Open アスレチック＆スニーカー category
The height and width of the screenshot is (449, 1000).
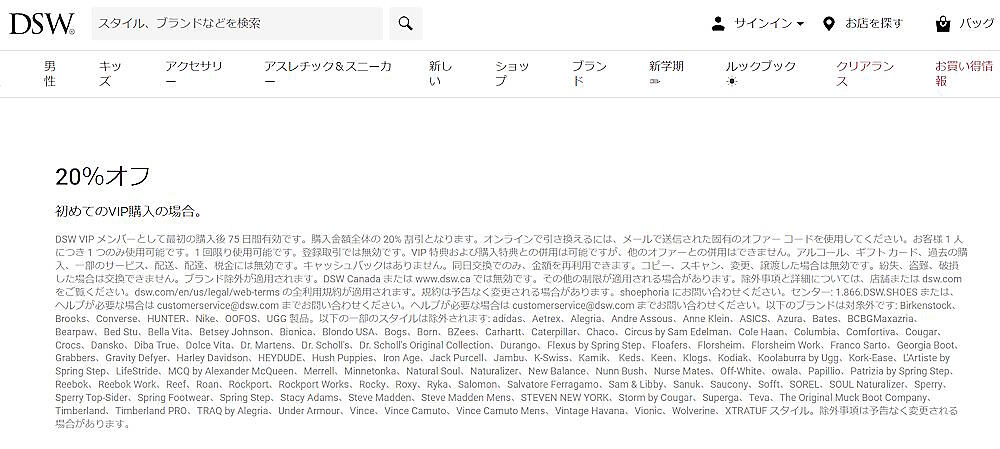[327, 73]
